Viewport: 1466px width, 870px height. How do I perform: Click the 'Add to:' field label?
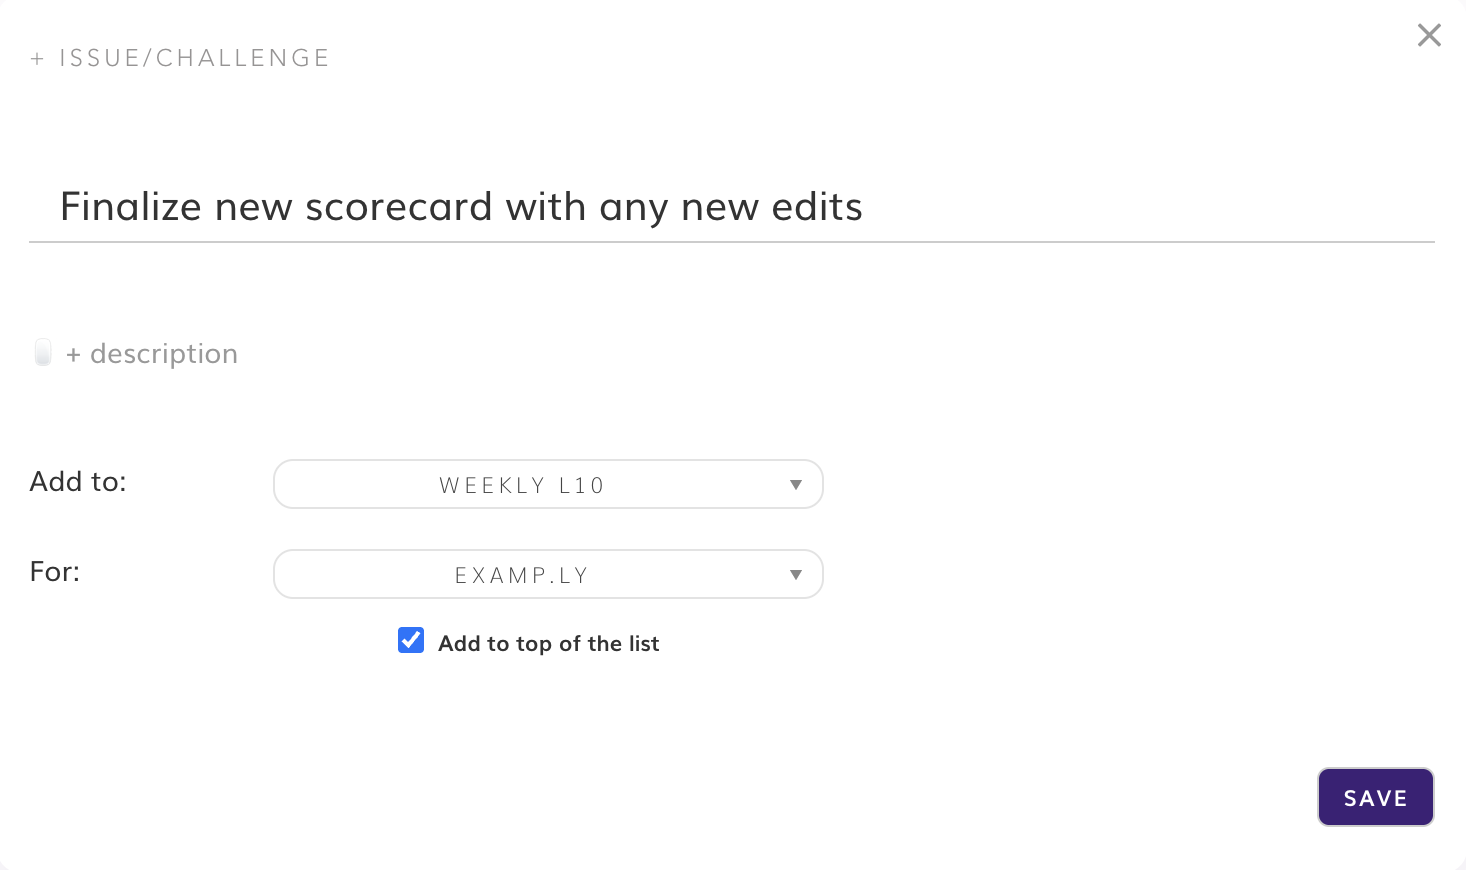click(x=78, y=482)
